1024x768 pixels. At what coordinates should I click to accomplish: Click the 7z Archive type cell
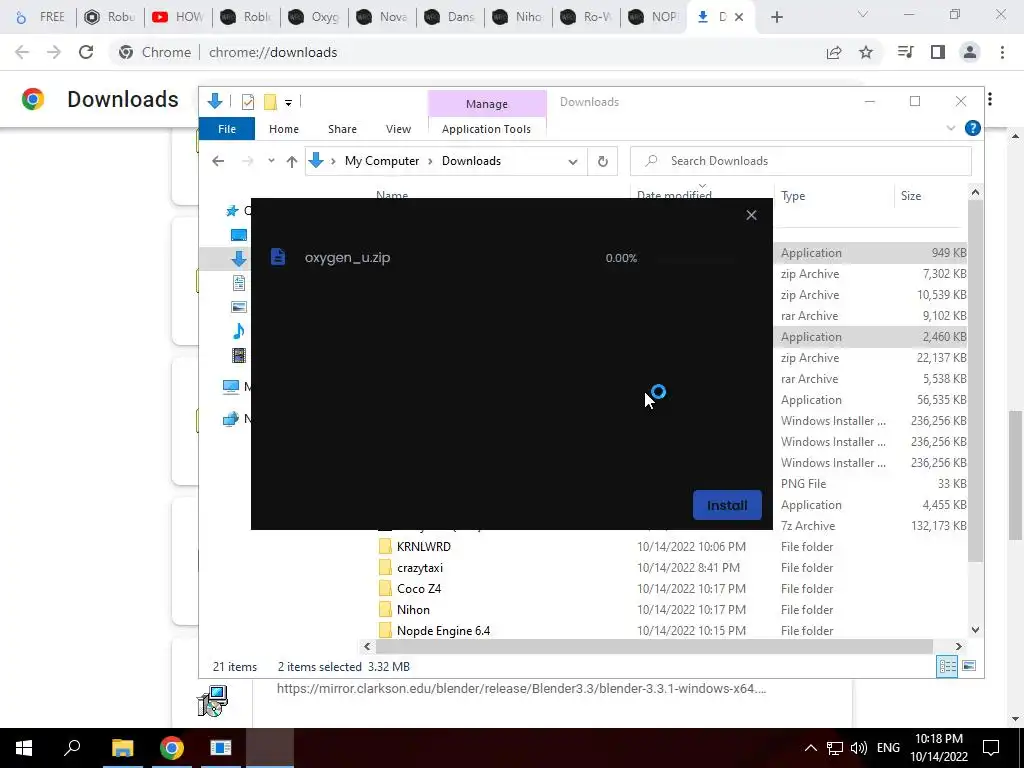808,526
